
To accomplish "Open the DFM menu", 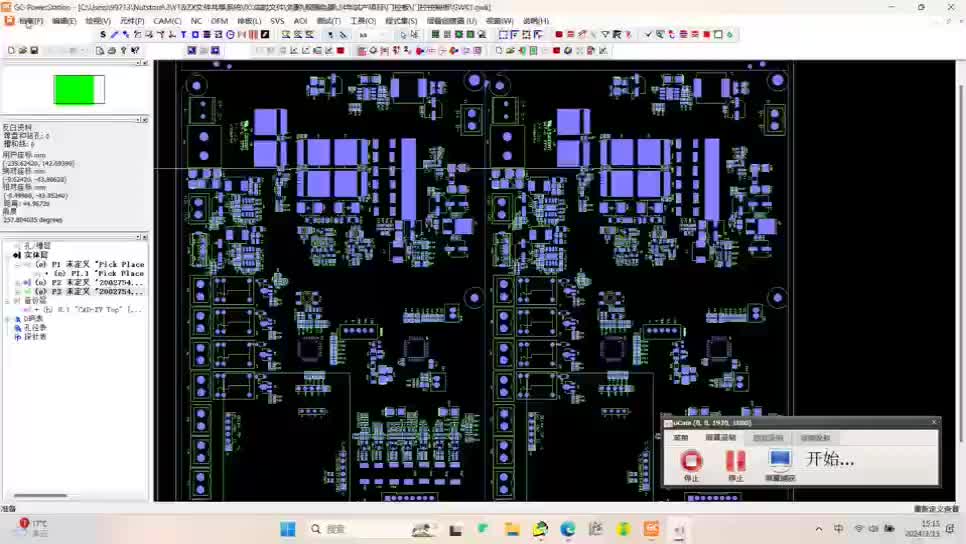I will 219,20.
